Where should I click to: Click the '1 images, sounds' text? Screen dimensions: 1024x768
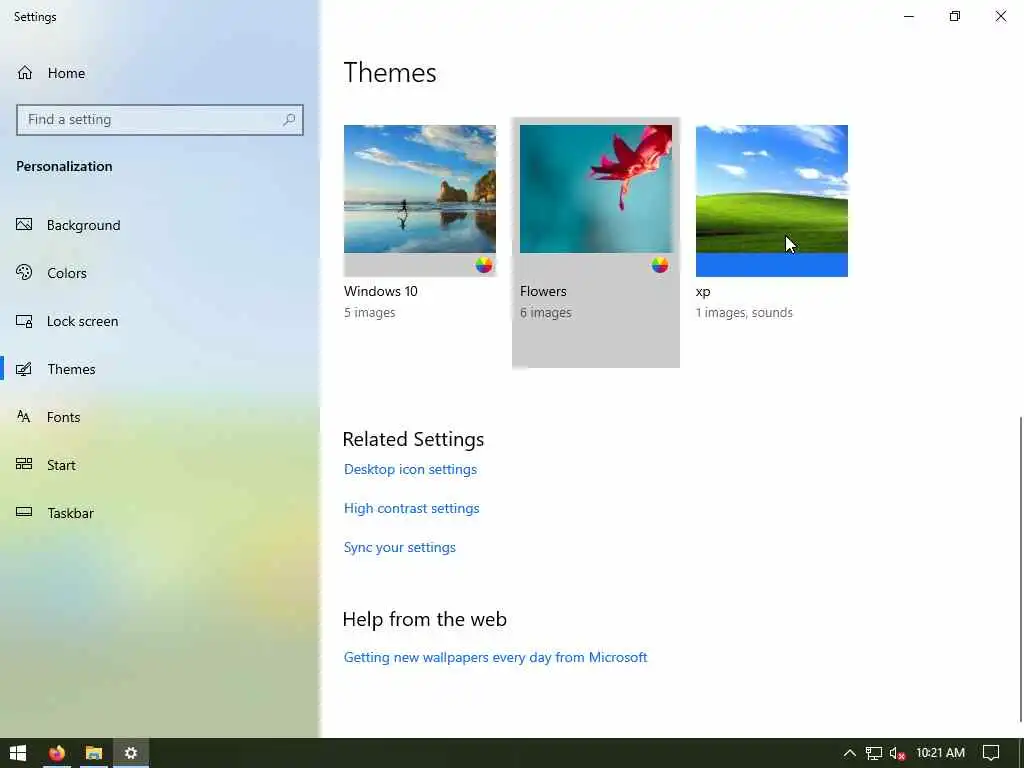click(x=744, y=313)
